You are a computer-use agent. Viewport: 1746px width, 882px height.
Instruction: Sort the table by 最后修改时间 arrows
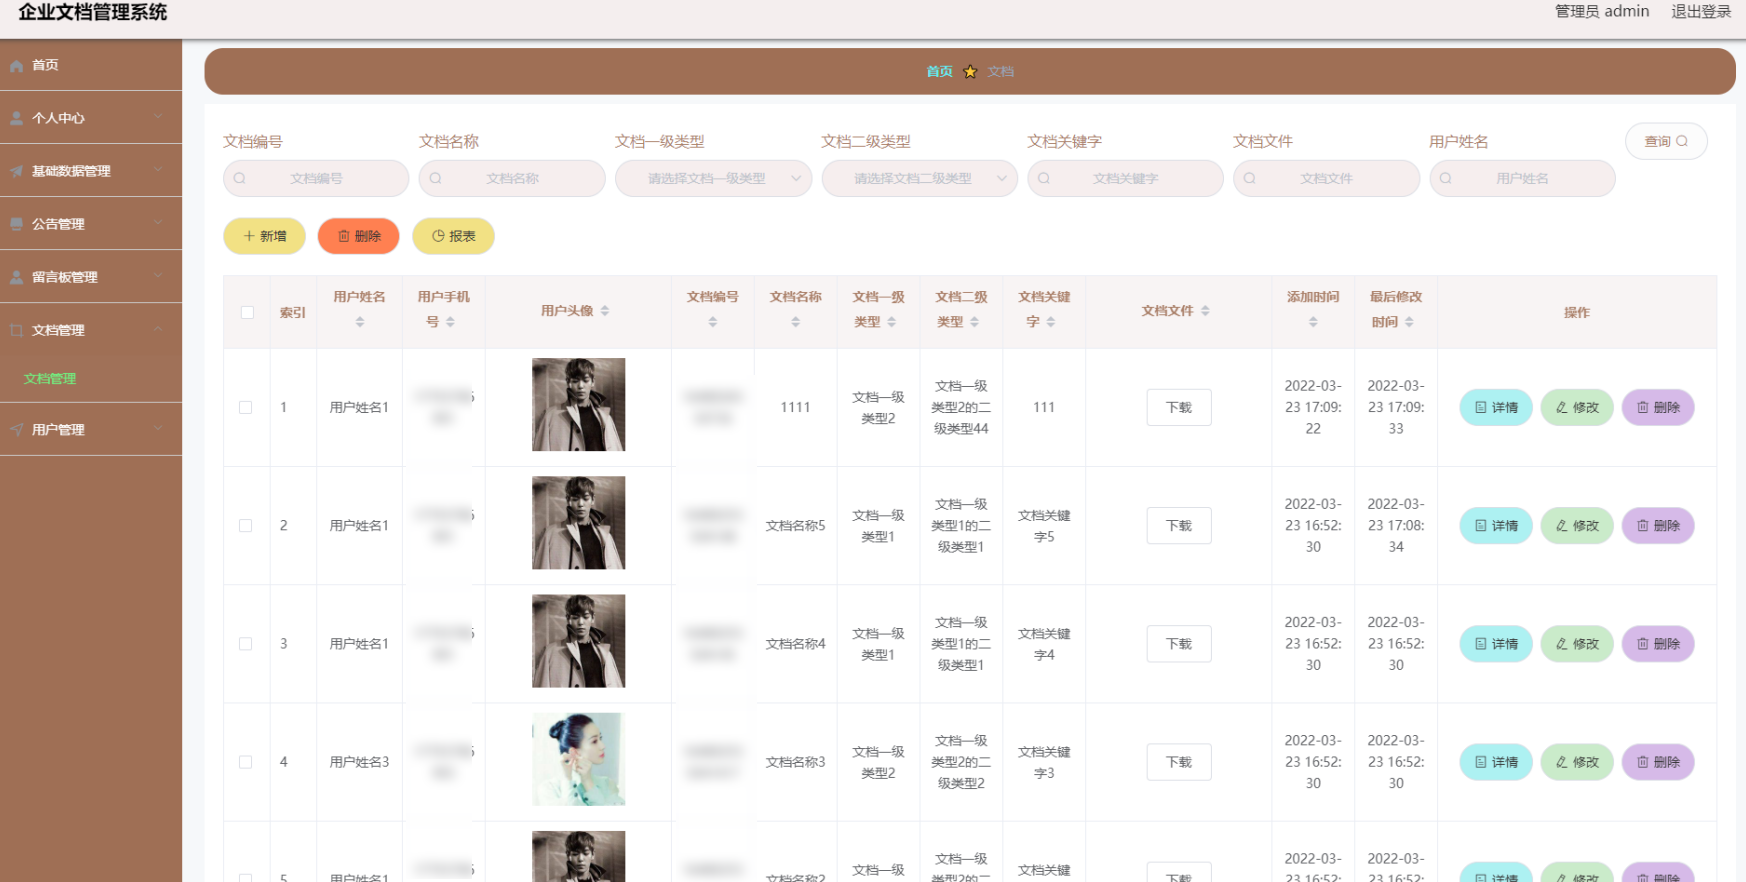click(x=1409, y=322)
